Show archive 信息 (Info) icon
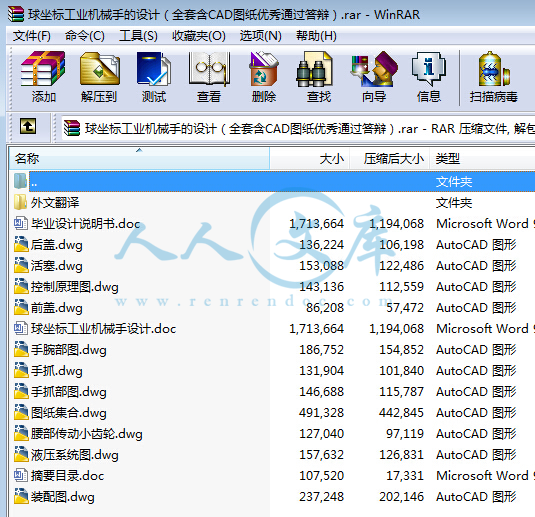 click(429, 77)
